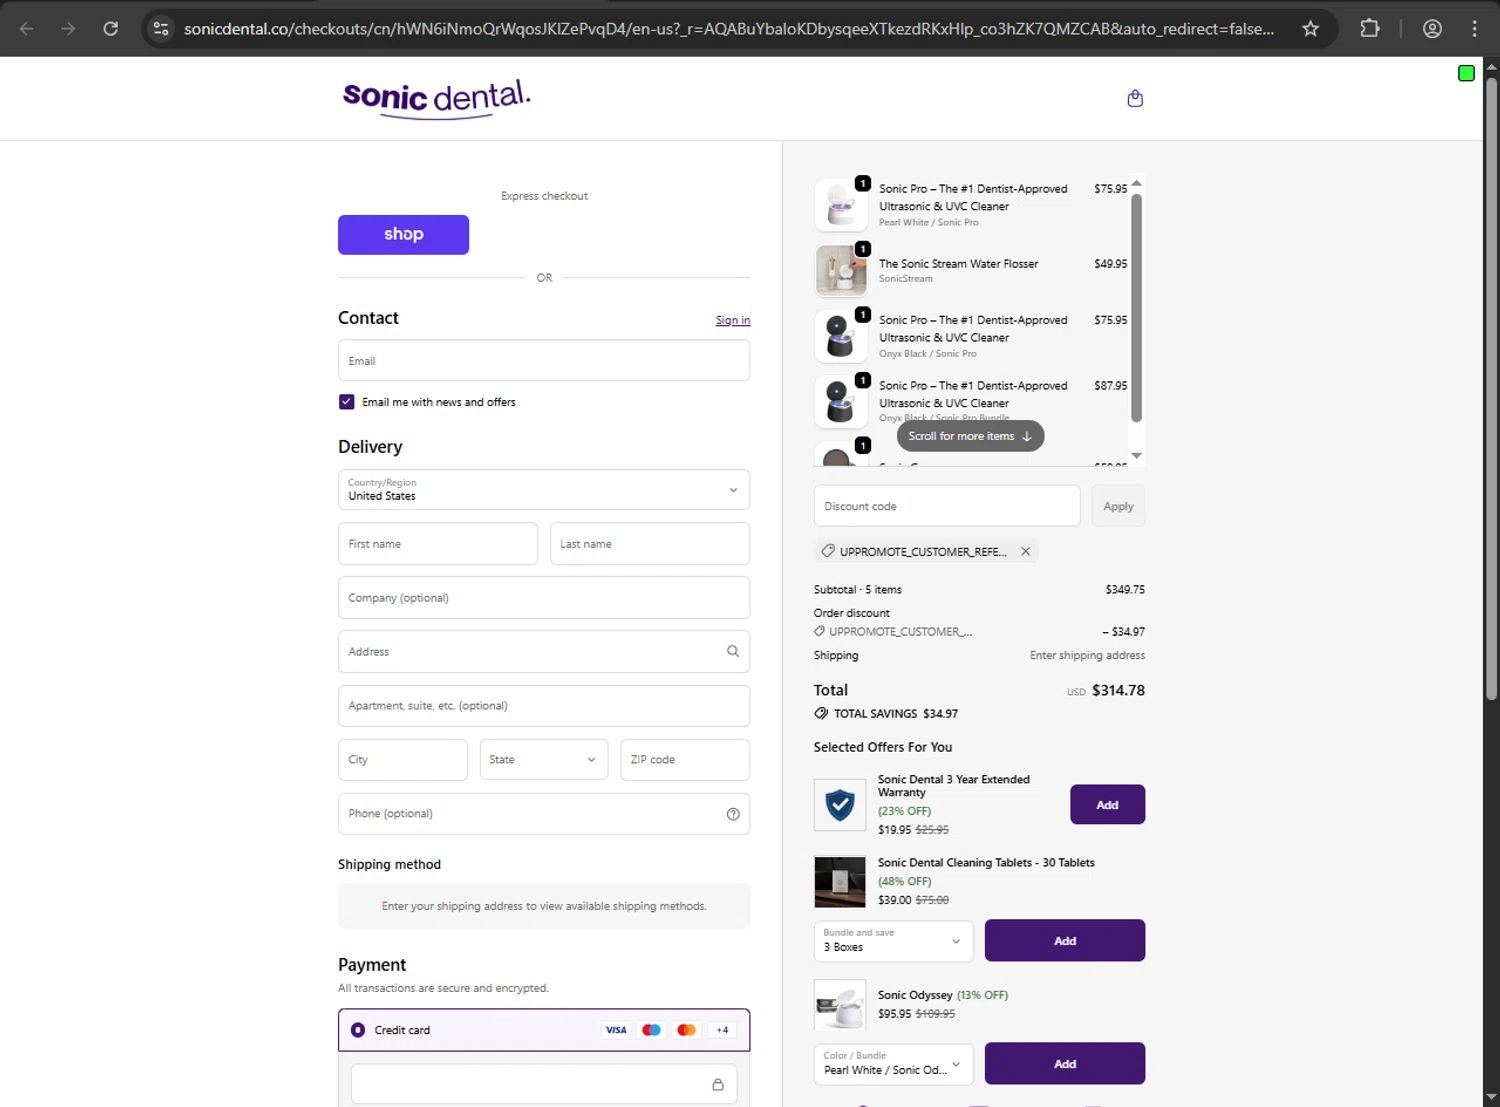Click the total savings tag icon
Screen dimensions: 1500x1107
(x=821, y=713)
